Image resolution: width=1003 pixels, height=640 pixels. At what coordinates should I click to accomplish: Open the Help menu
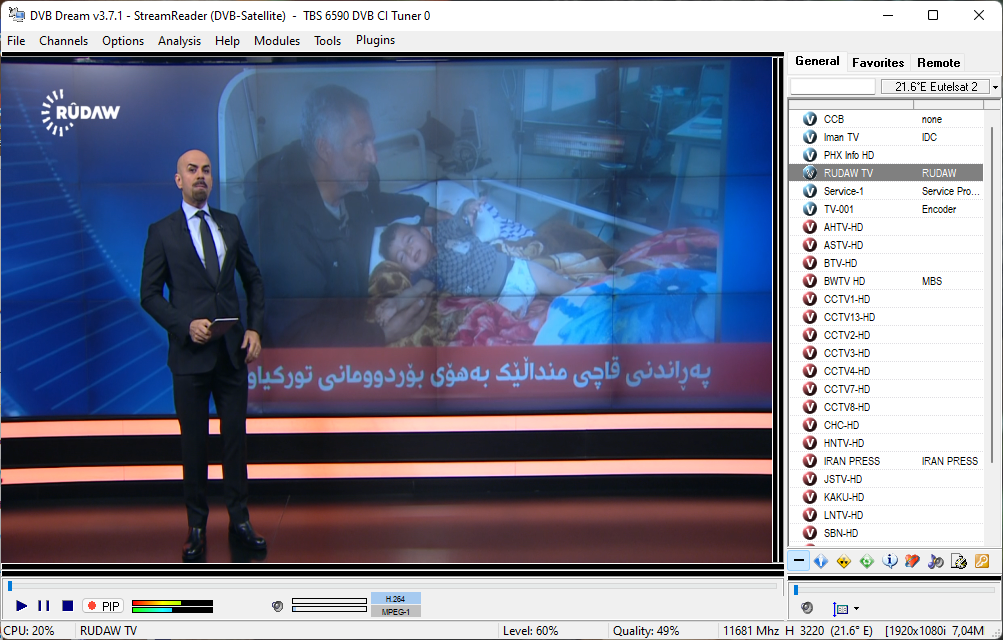coord(227,41)
